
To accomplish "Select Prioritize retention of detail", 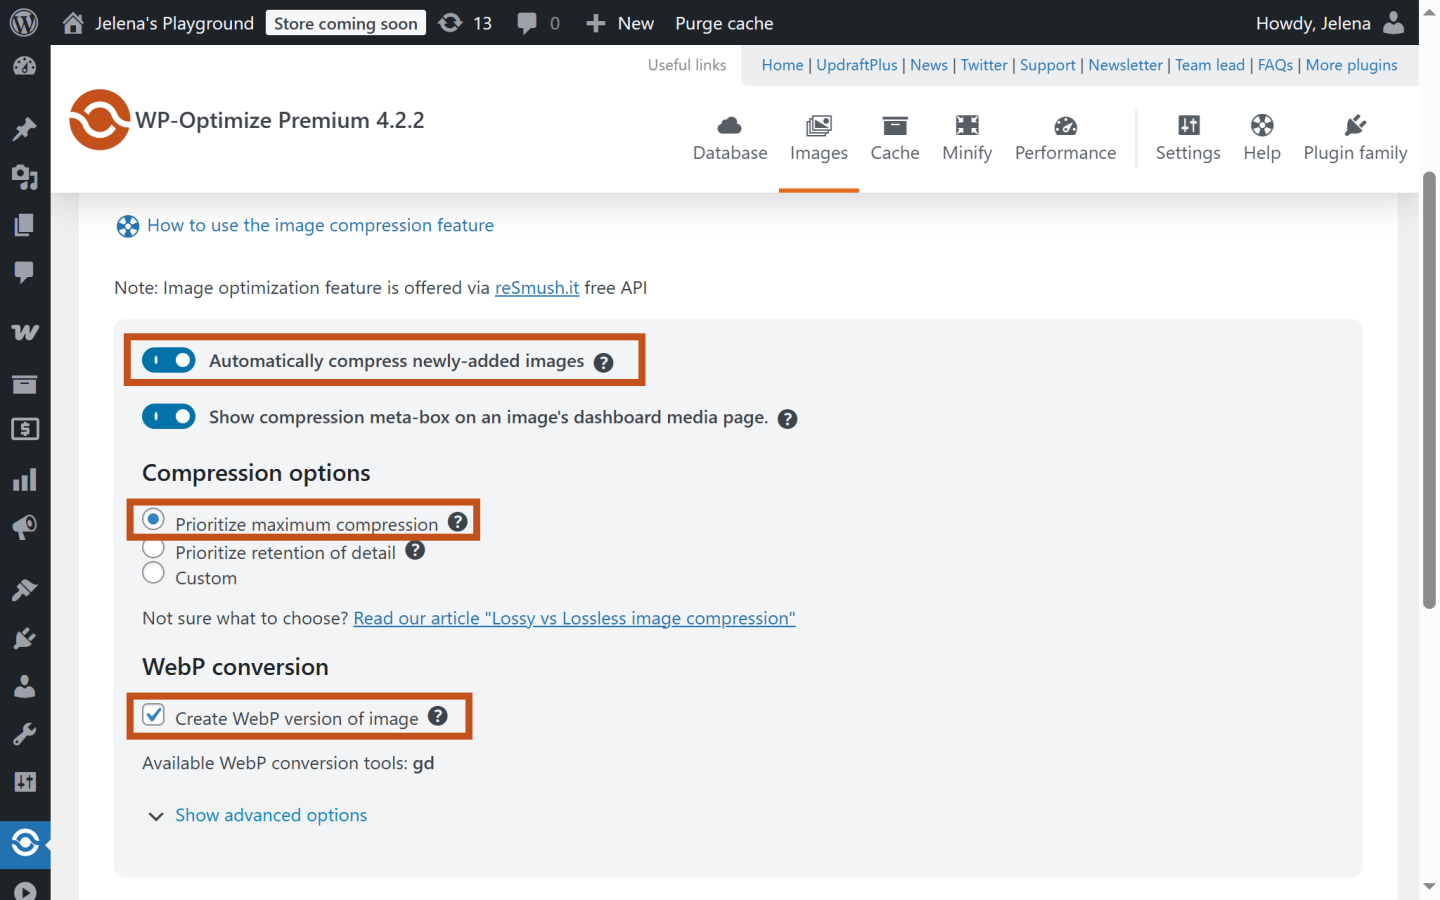I will (153, 548).
